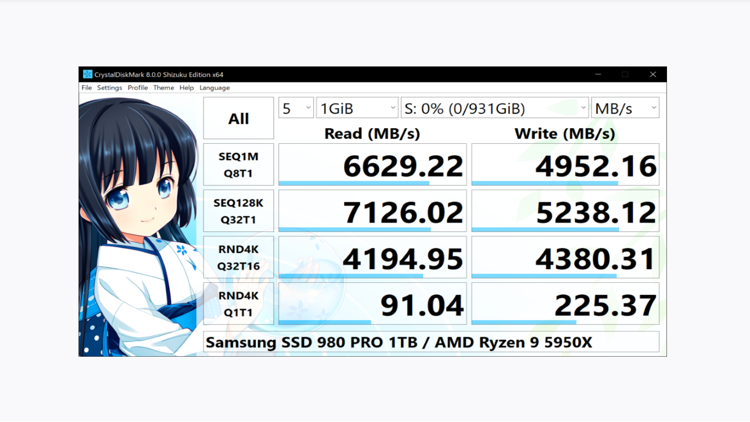The width and height of the screenshot is (750, 422).
Task: Click the Samsung SSD 980 PRO comment field
Action: tap(431, 342)
